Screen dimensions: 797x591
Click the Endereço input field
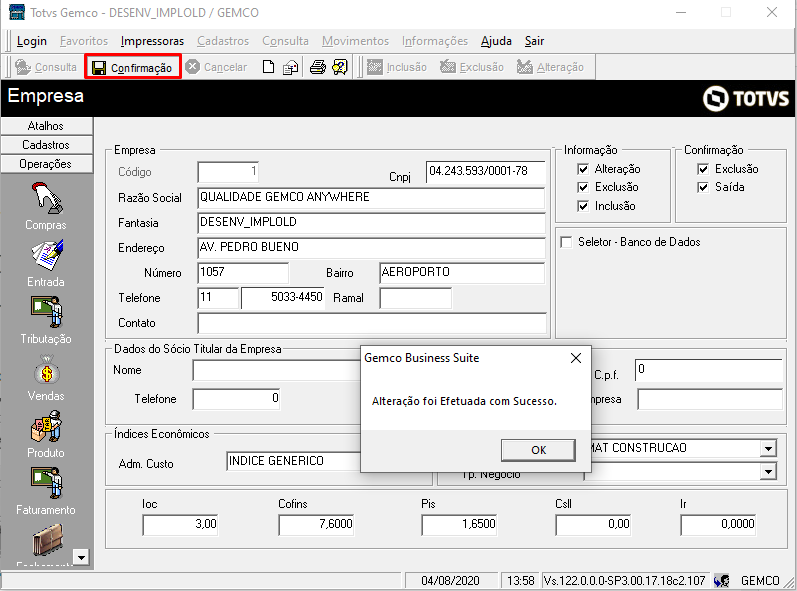tap(371, 247)
